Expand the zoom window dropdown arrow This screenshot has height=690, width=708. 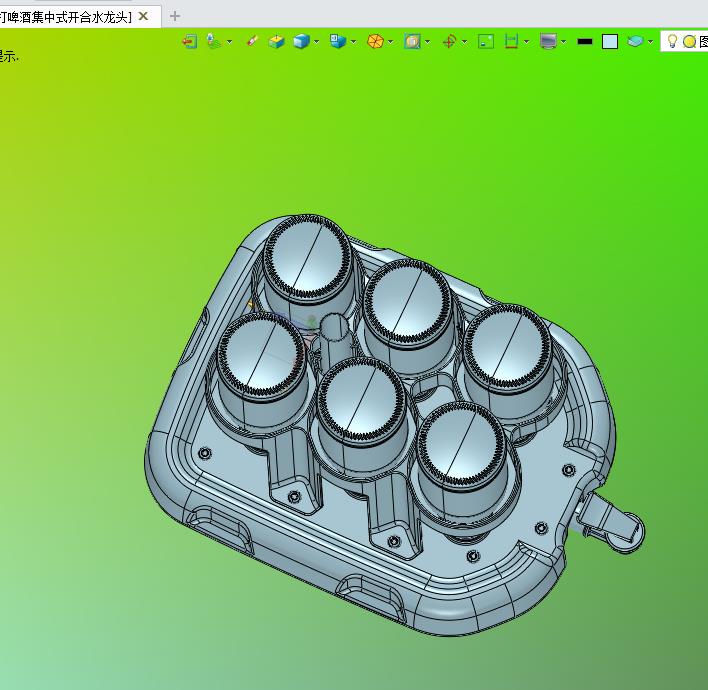[x=428, y=42]
